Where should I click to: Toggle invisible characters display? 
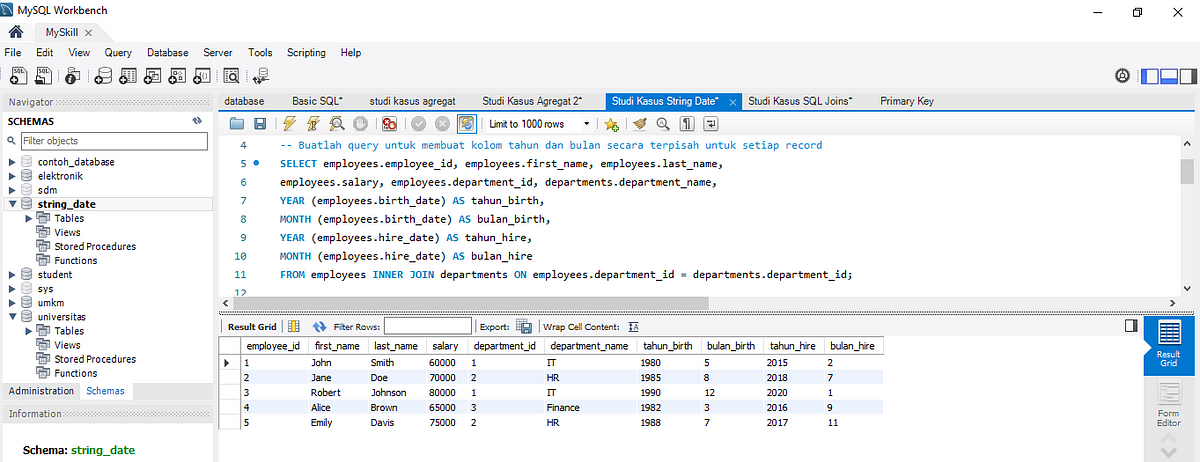pyautogui.click(x=688, y=124)
